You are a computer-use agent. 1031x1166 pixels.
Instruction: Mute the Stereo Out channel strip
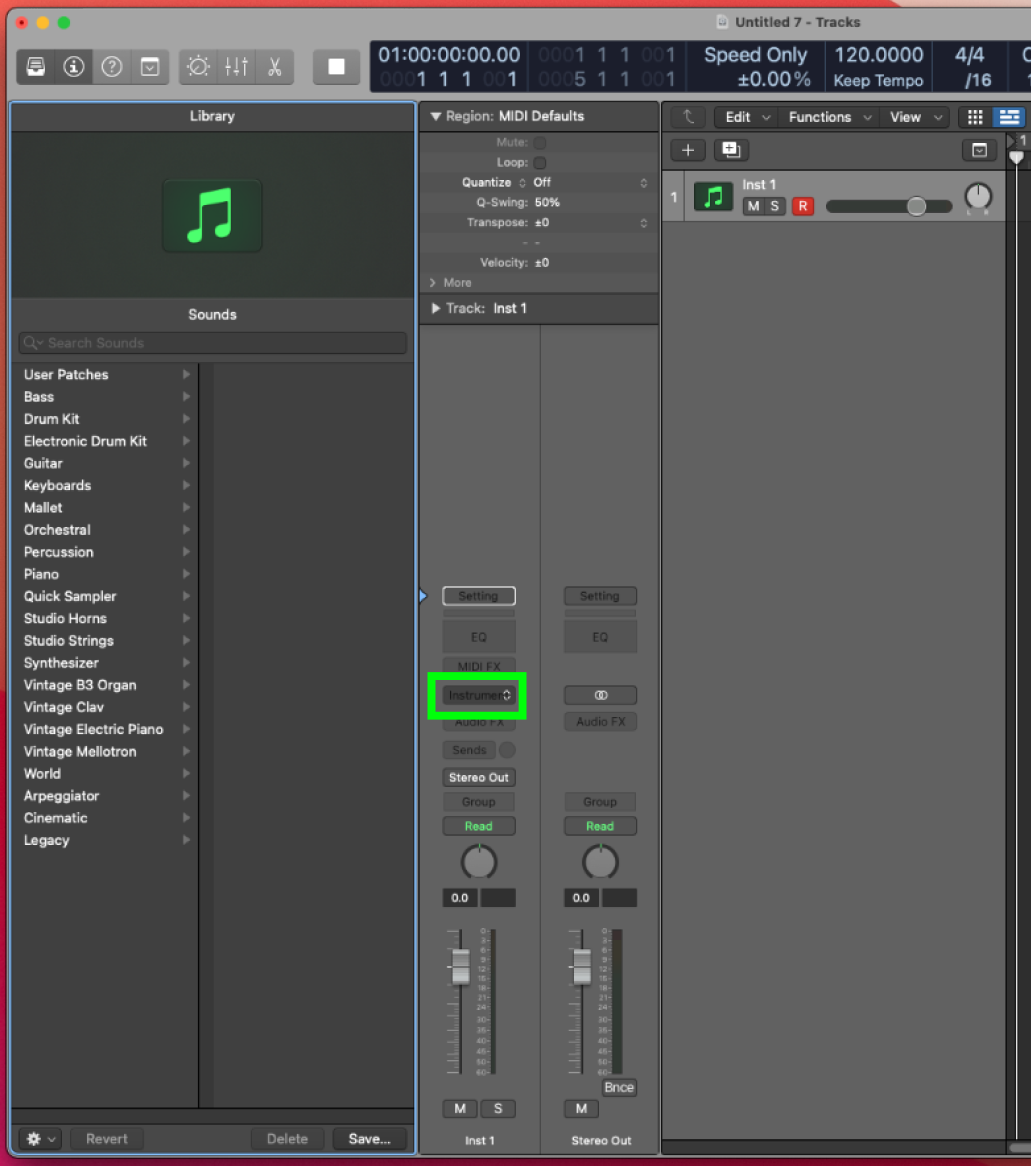[582, 1109]
